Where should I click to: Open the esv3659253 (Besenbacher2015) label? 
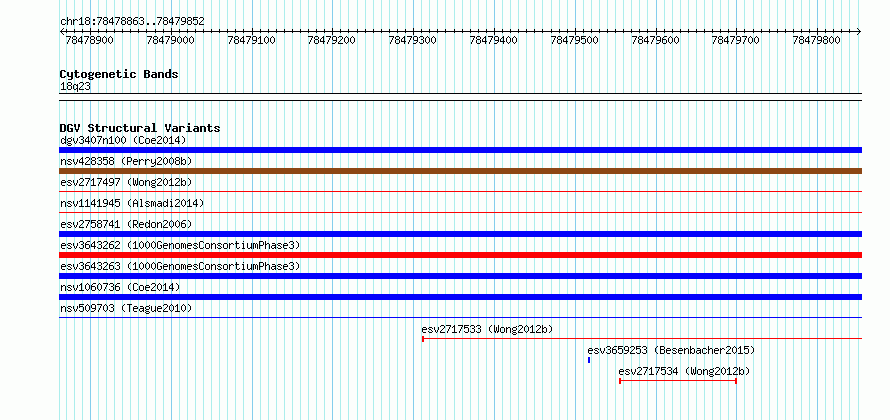[671, 350]
